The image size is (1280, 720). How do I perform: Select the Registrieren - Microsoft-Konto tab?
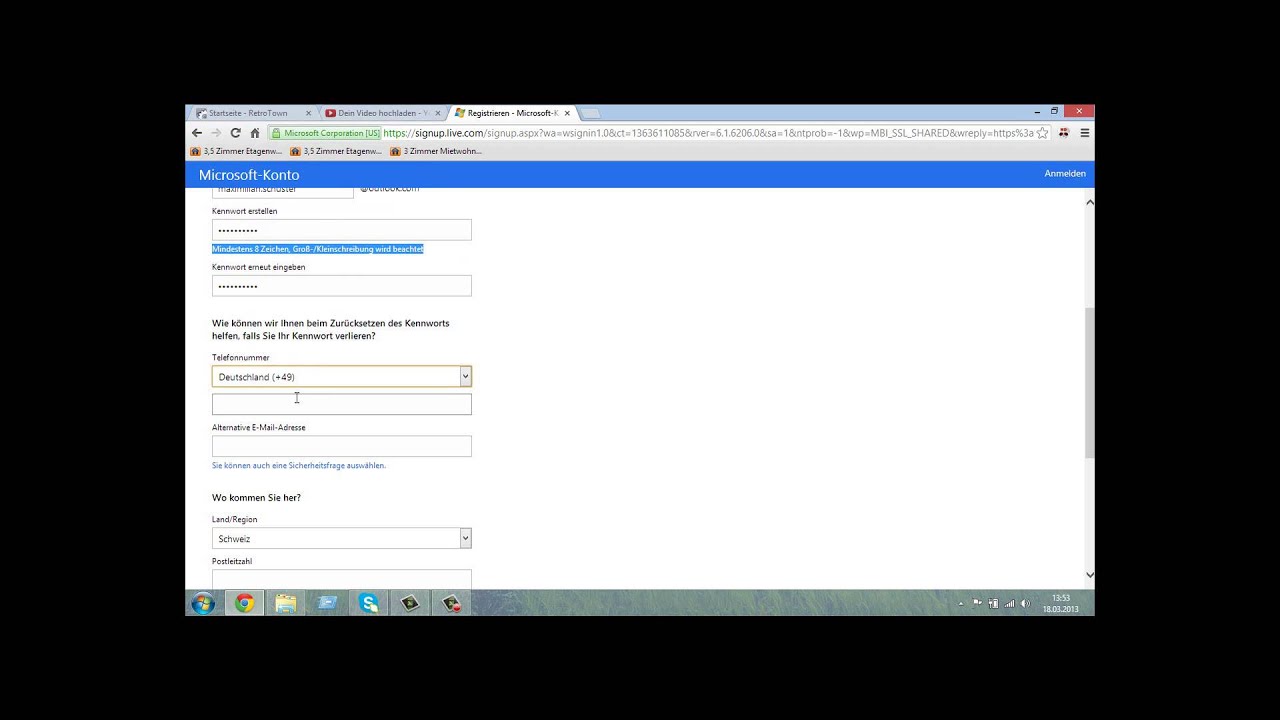(512, 113)
